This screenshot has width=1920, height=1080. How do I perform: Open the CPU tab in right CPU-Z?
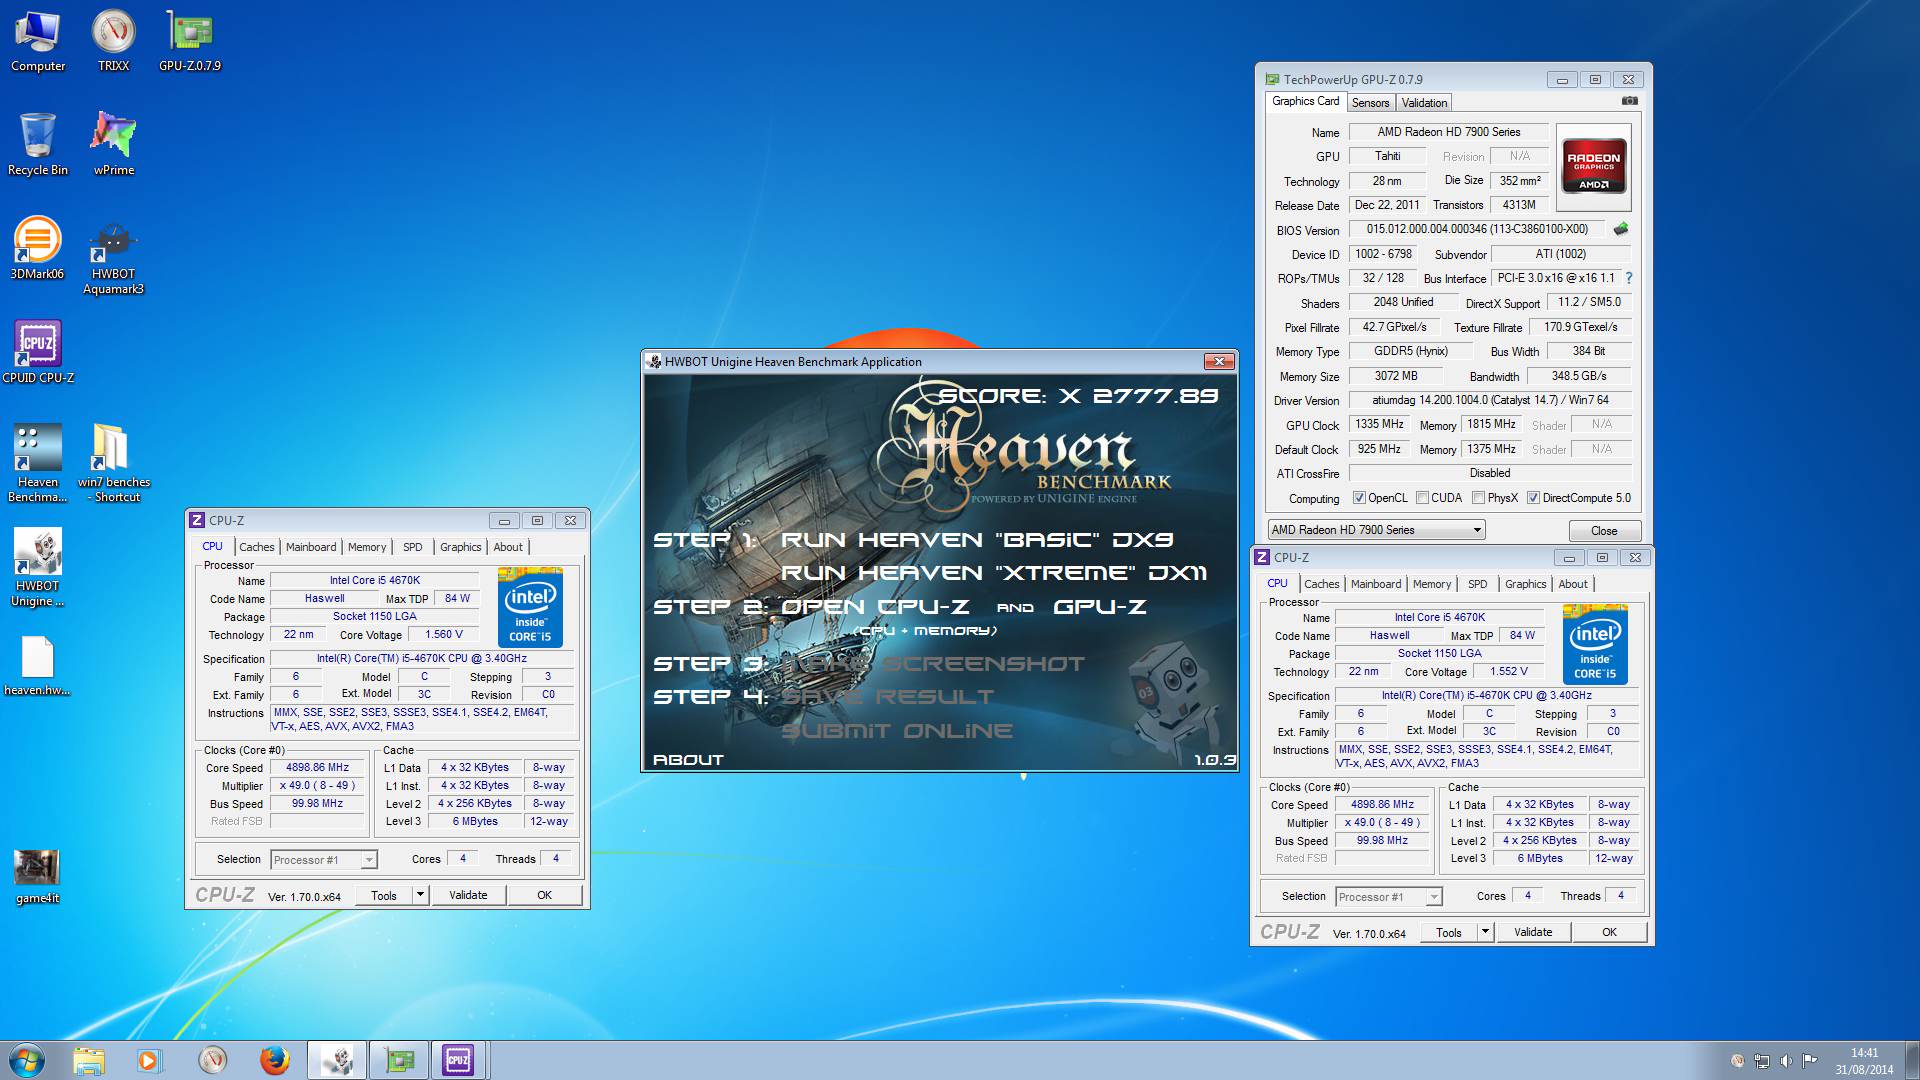1277,584
